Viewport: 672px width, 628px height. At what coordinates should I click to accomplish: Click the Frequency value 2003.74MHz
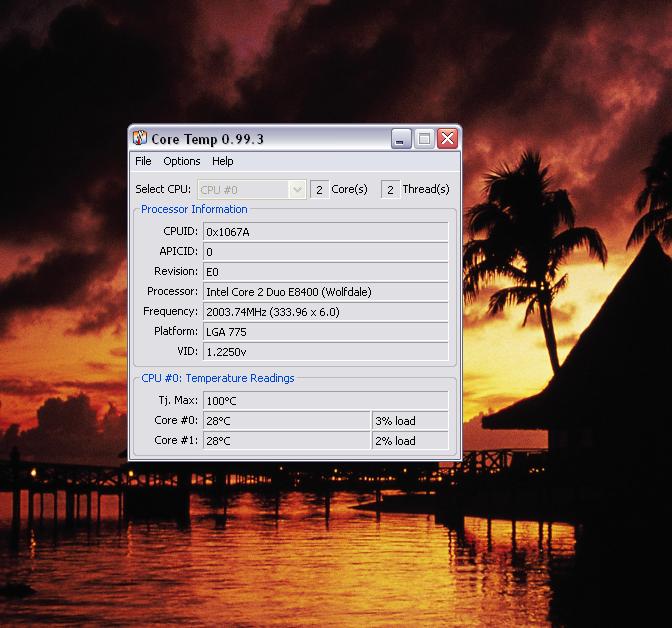(326, 312)
